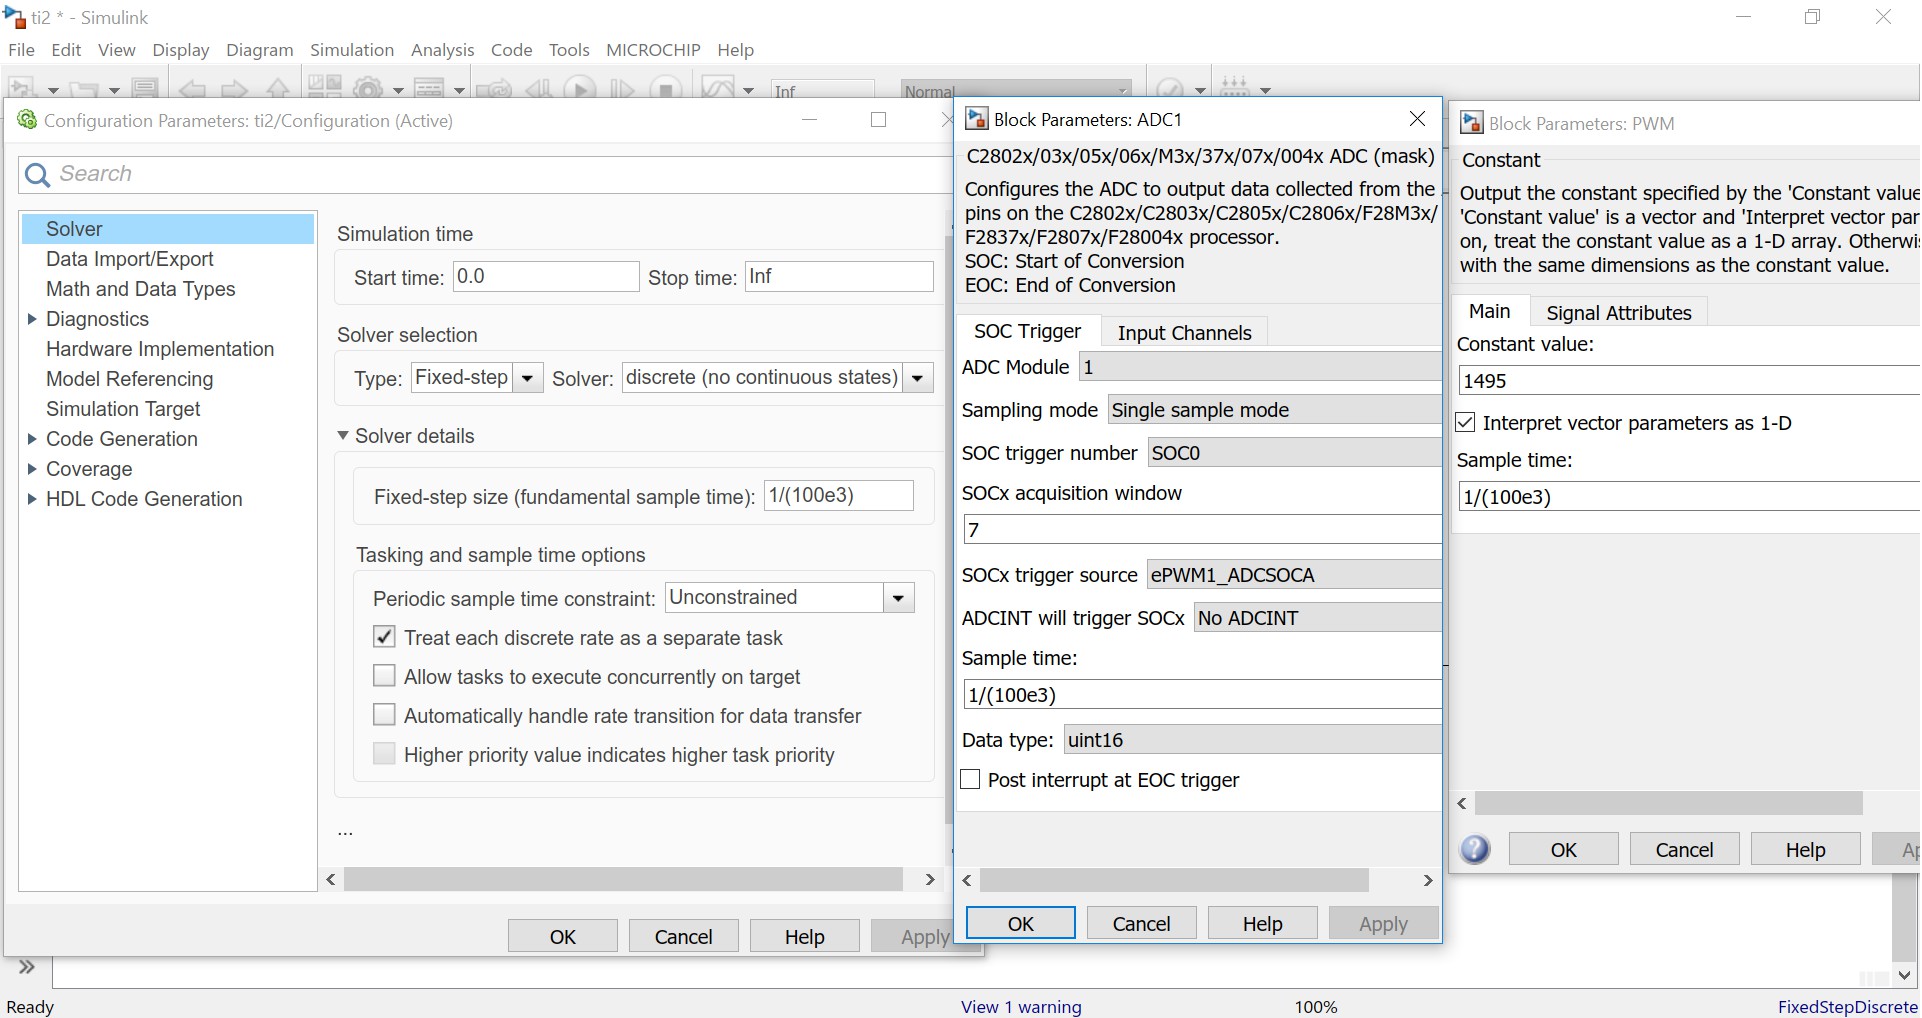
Task: Click the Up to Parent arrow icon
Action: [x=278, y=89]
